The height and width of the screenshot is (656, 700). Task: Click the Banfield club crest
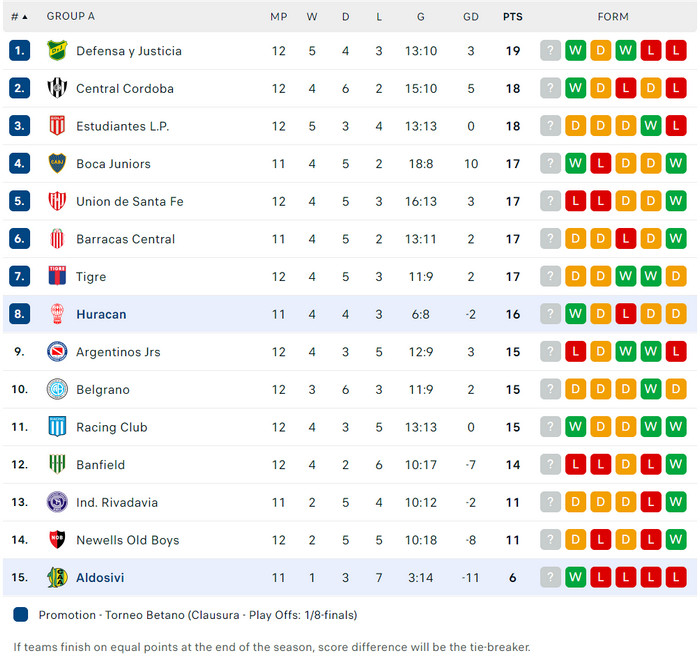[x=57, y=465]
